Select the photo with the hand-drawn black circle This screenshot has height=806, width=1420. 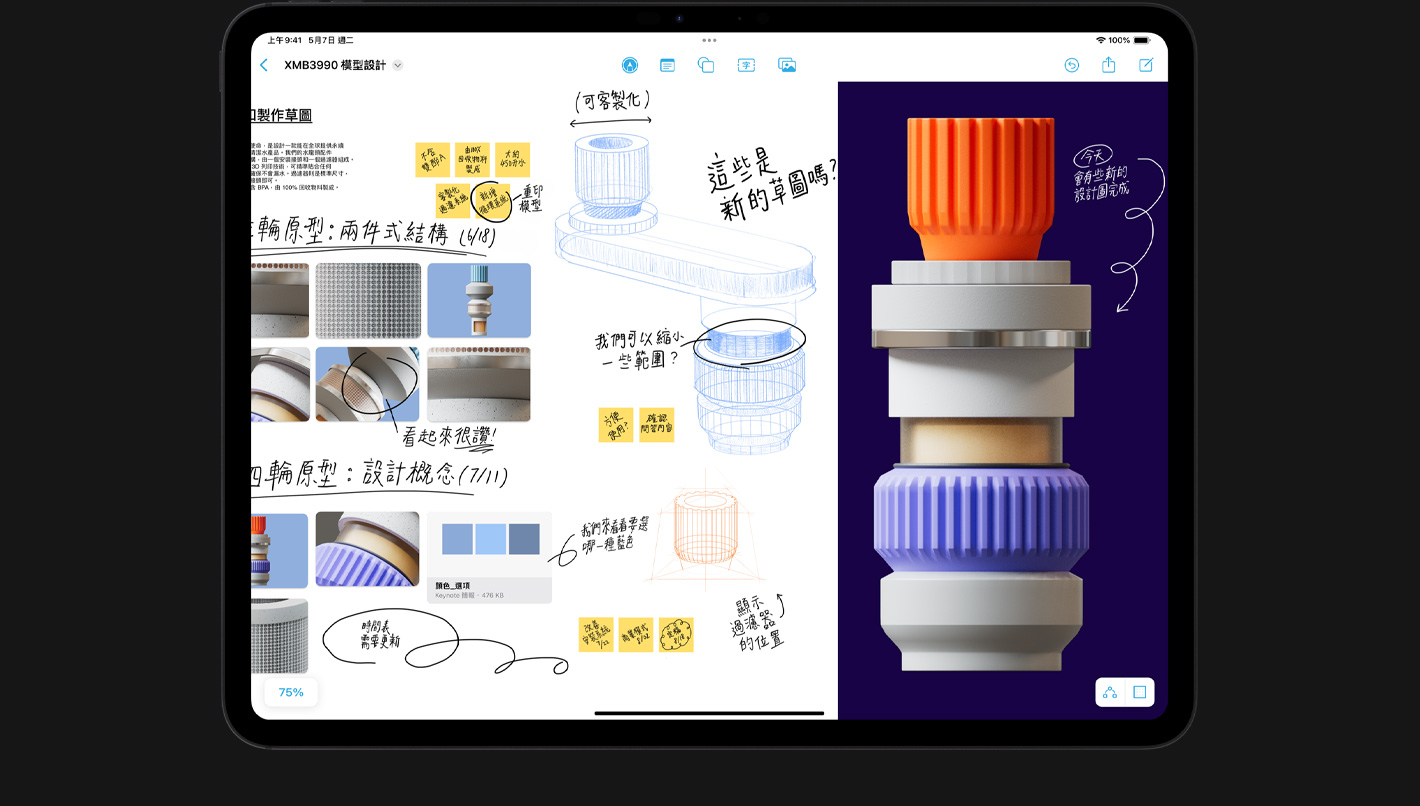pos(367,384)
